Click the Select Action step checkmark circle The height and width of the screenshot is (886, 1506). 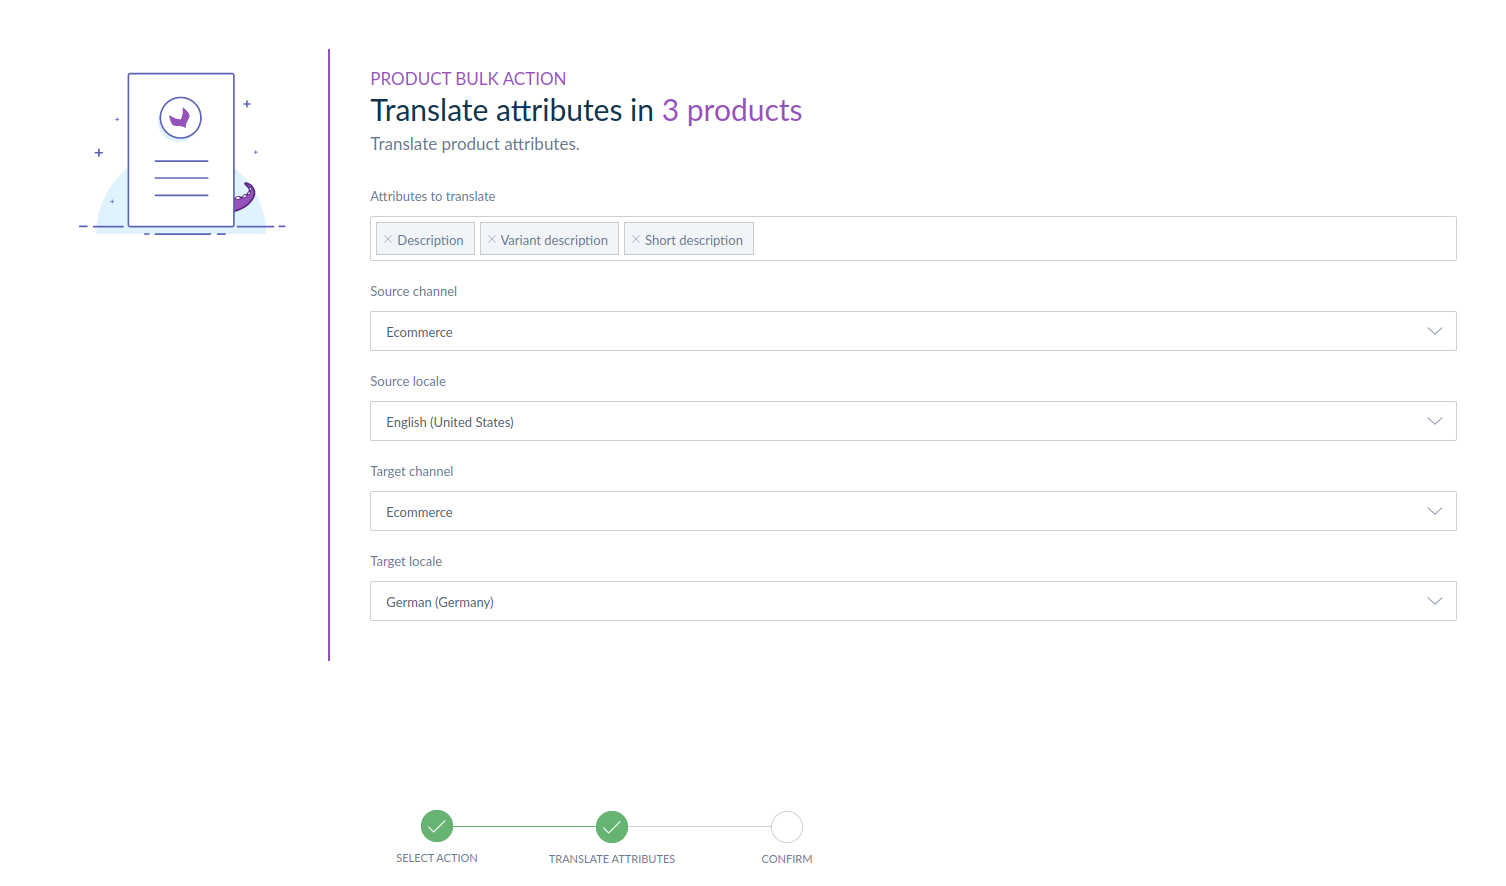pos(437,827)
